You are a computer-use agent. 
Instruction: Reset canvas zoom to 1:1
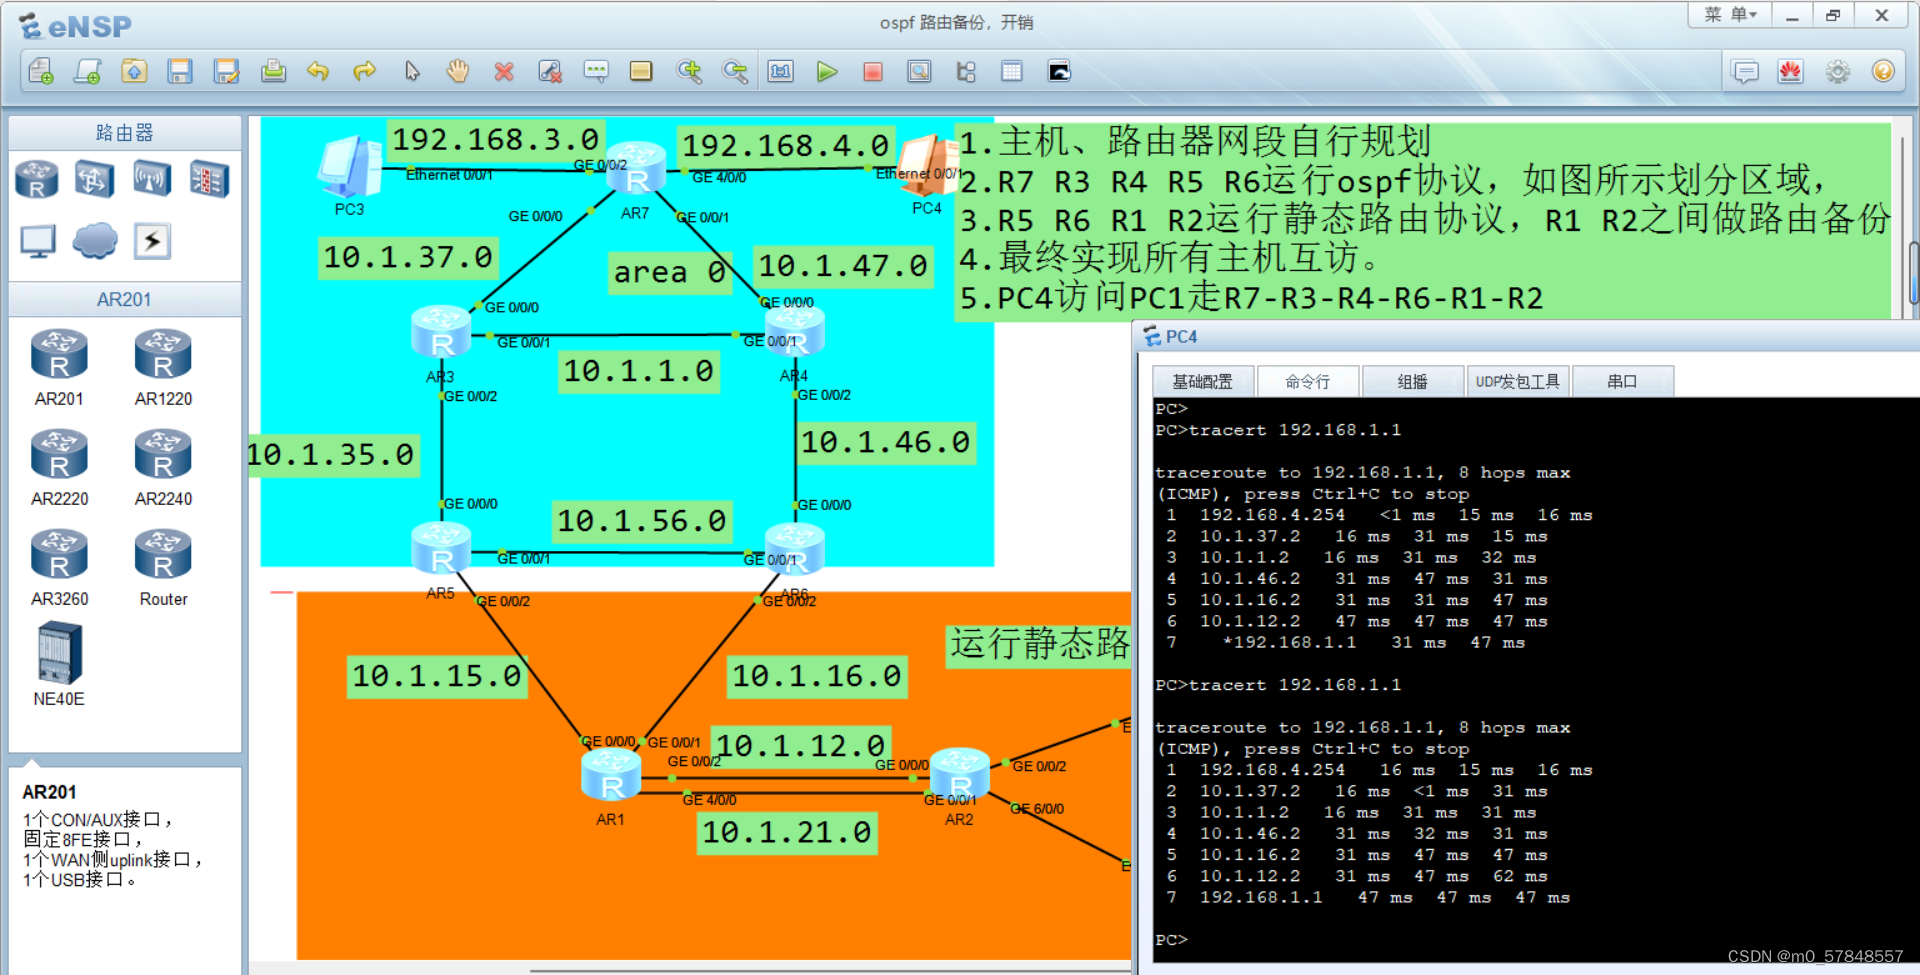tap(781, 71)
